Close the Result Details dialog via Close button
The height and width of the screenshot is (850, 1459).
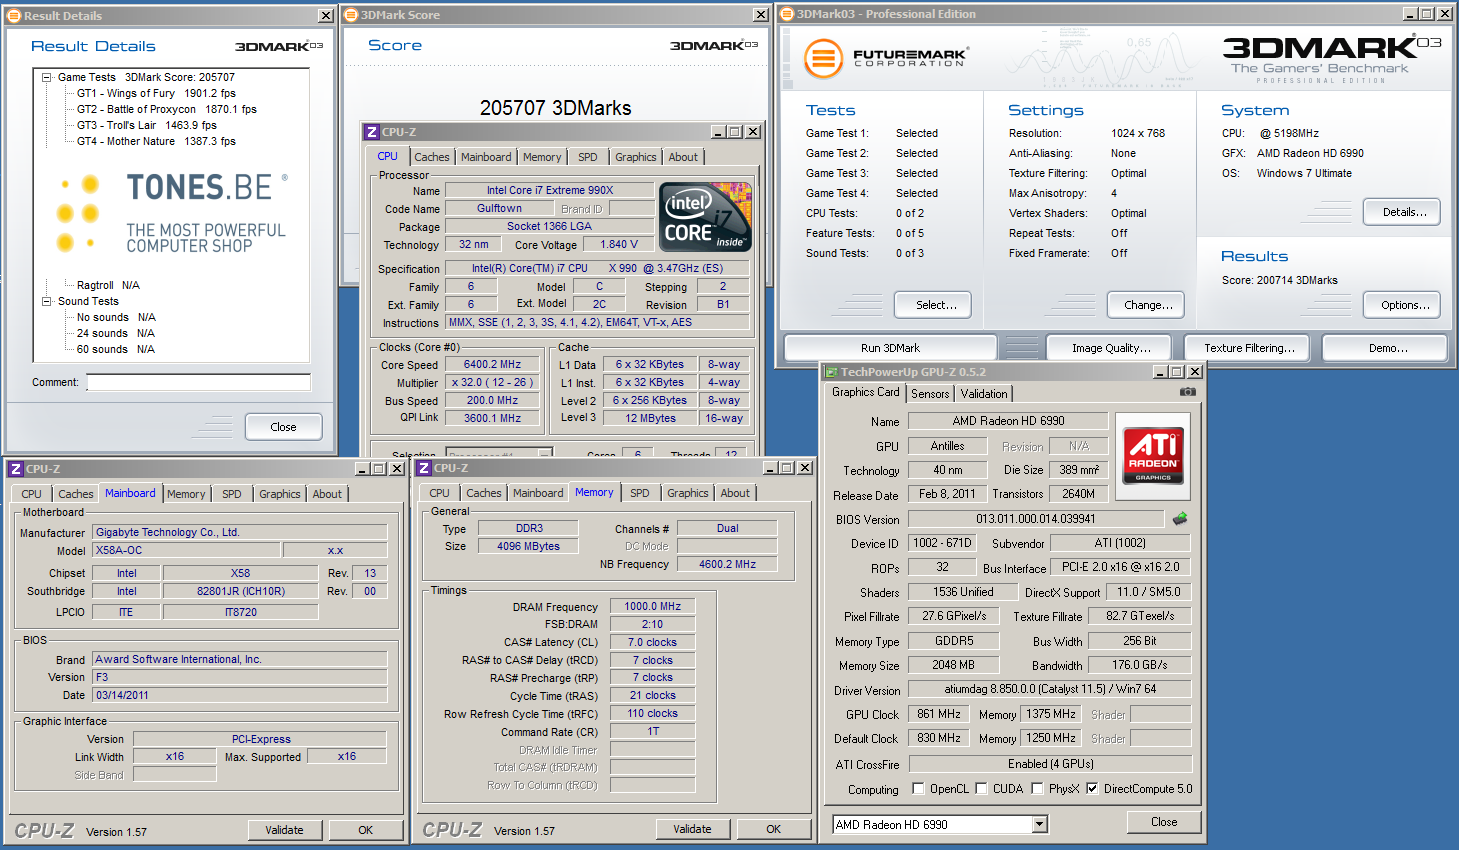coord(283,427)
